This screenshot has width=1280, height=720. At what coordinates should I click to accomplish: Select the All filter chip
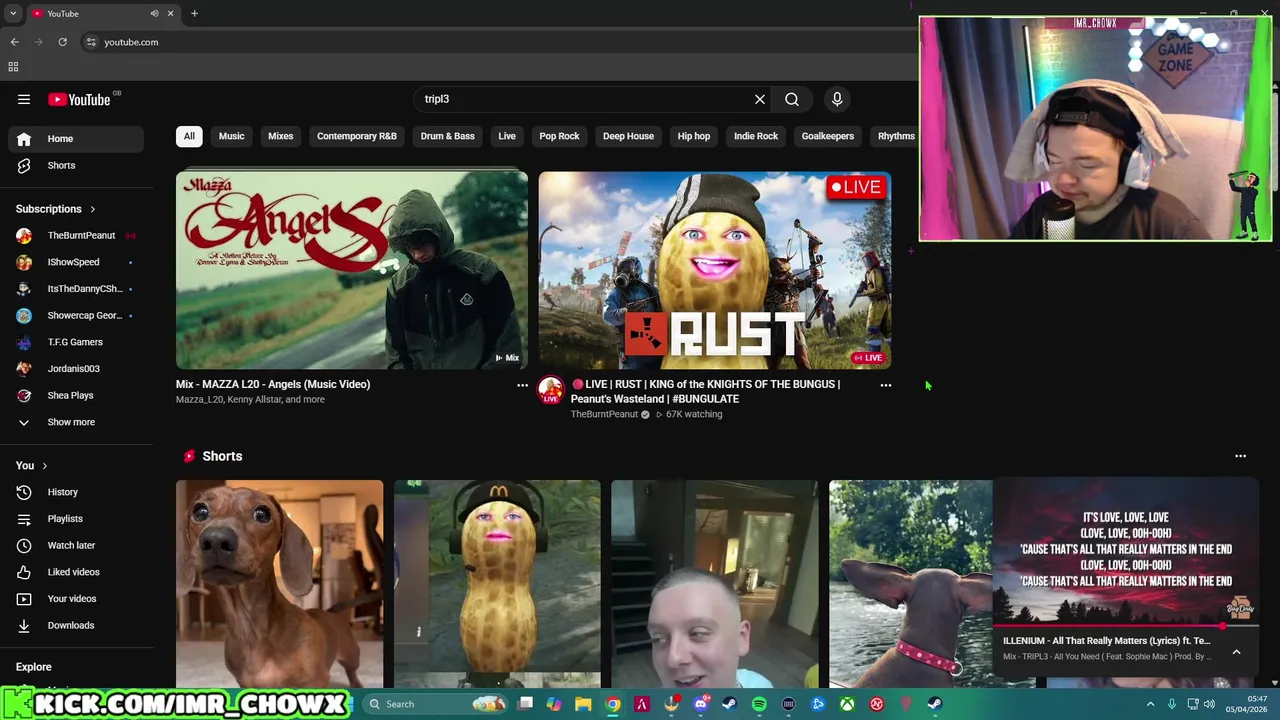[x=189, y=136]
